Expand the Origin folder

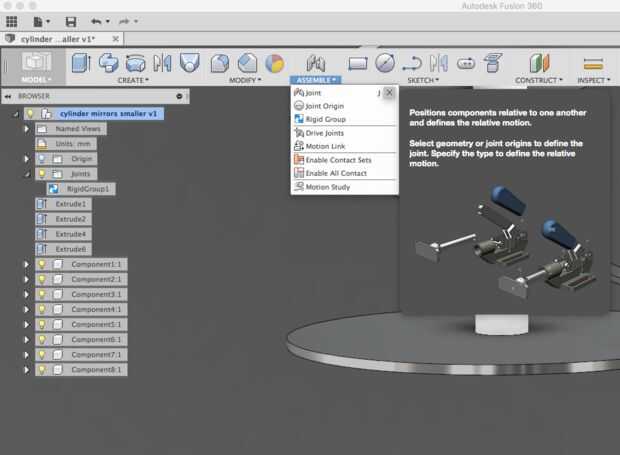point(26,159)
